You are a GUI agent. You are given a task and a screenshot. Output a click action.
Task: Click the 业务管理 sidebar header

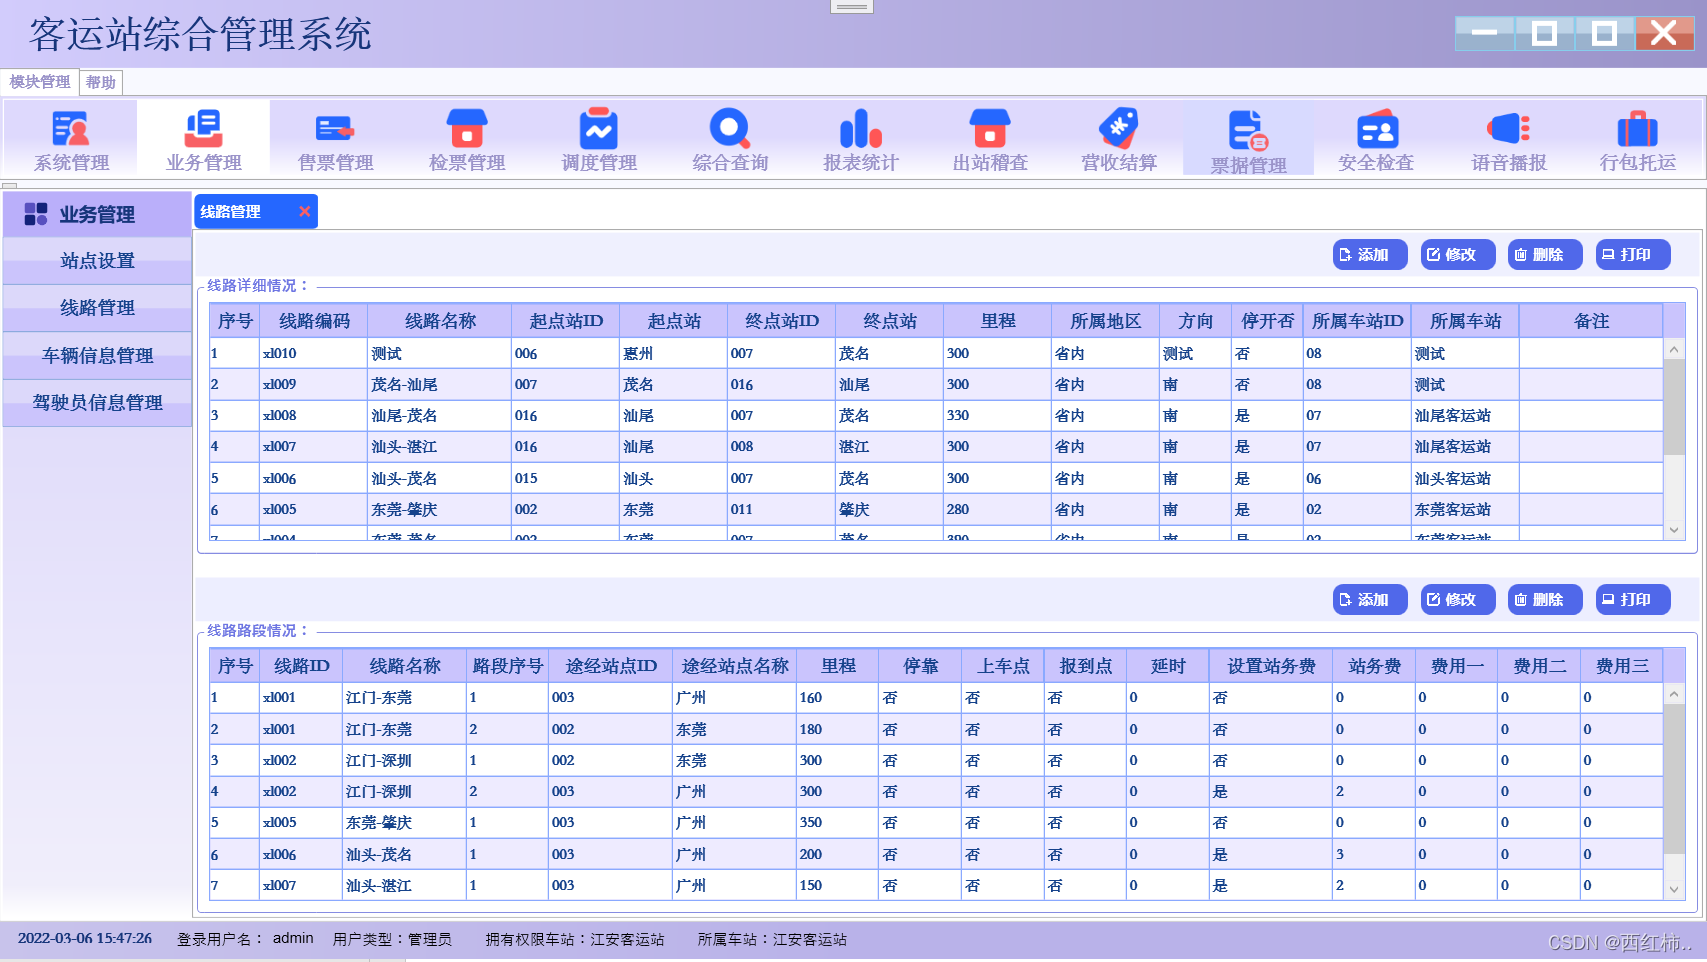[x=97, y=214]
